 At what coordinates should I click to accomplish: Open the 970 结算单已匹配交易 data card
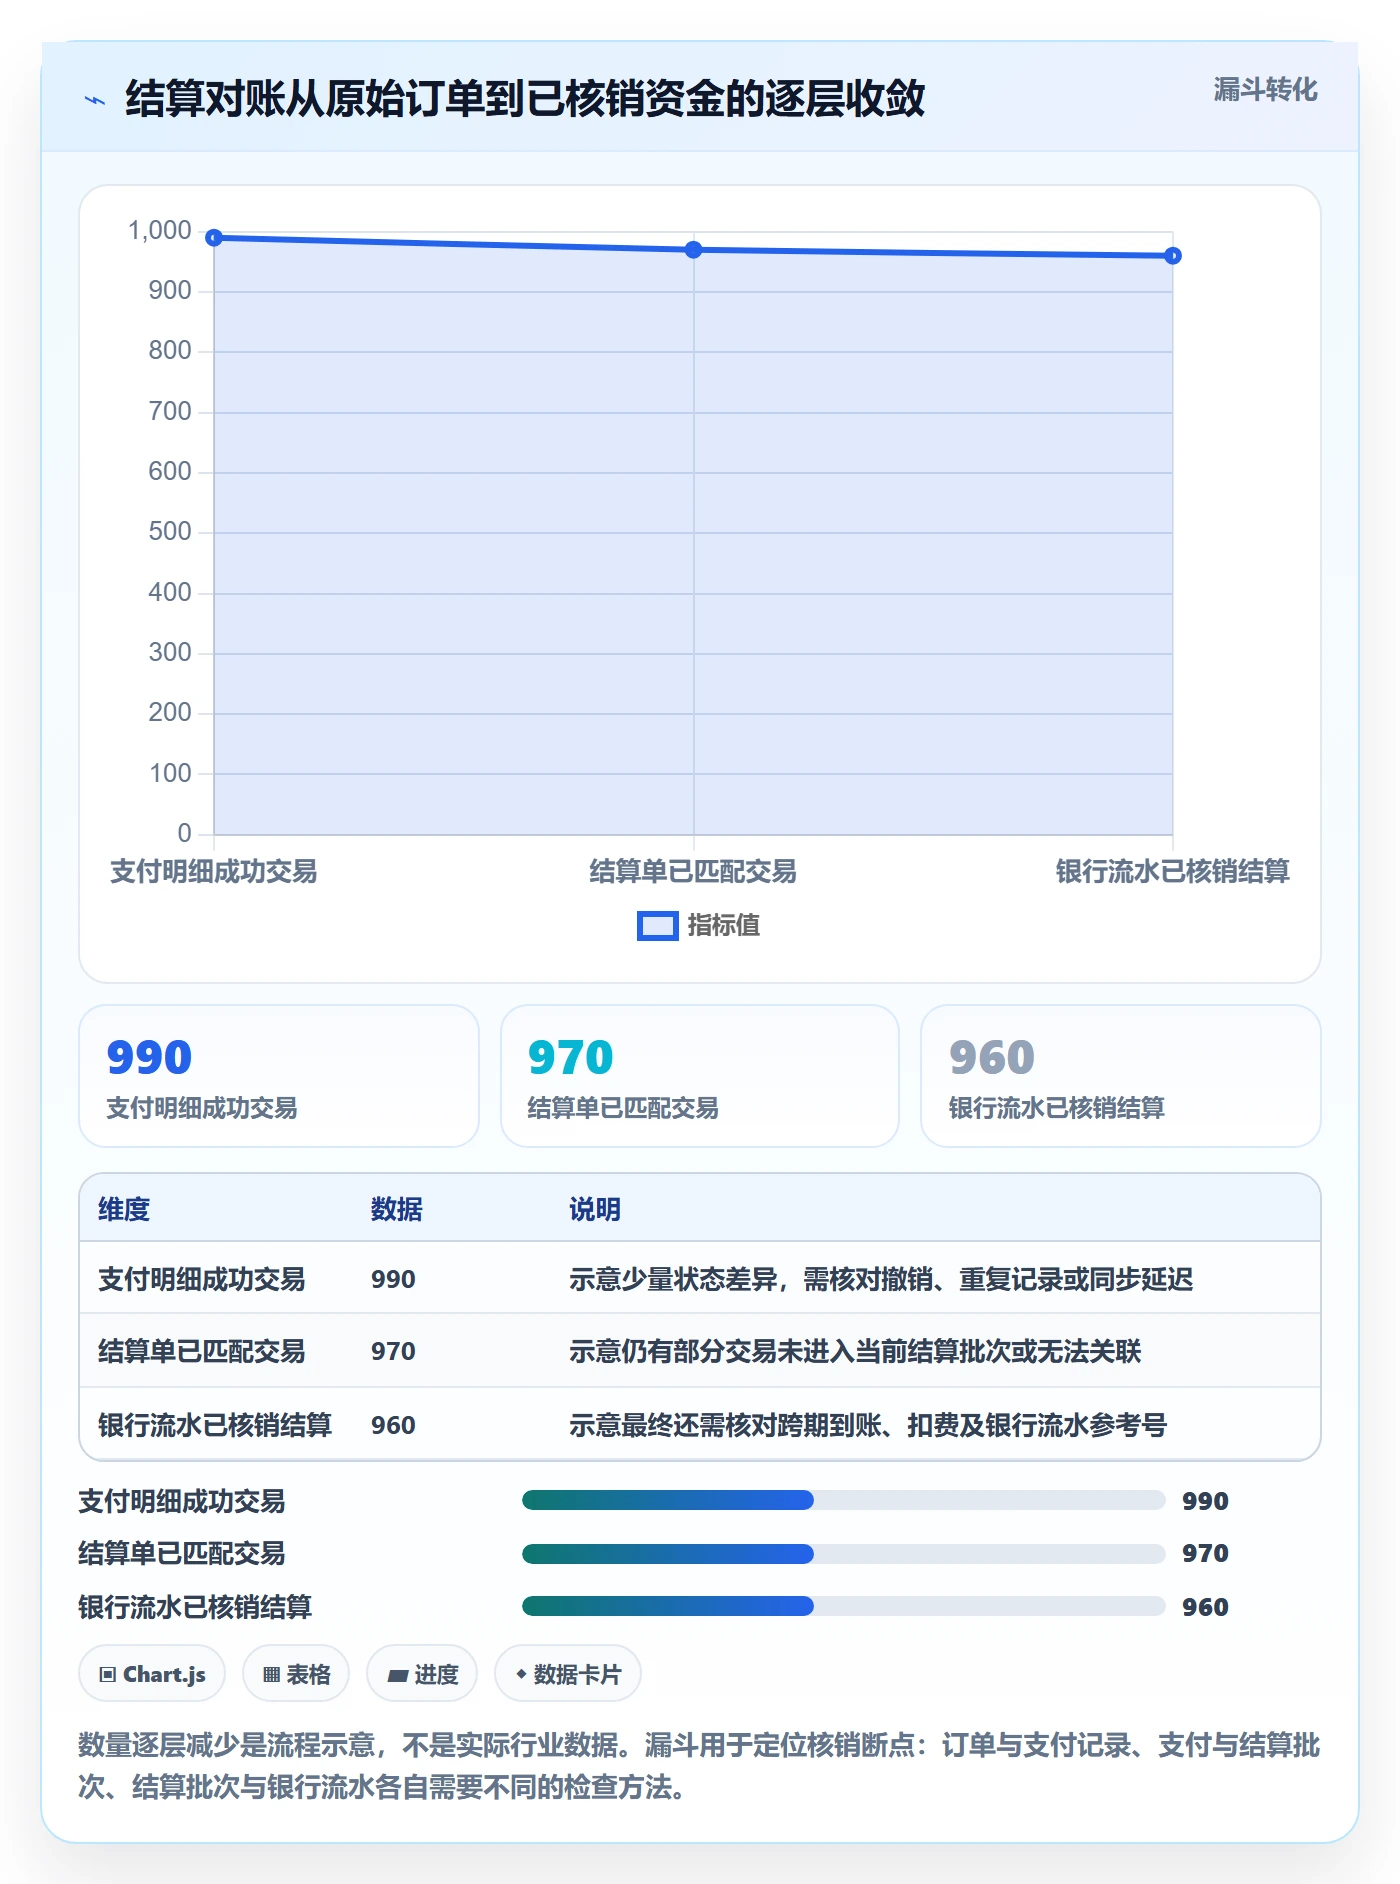[x=700, y=1076]
